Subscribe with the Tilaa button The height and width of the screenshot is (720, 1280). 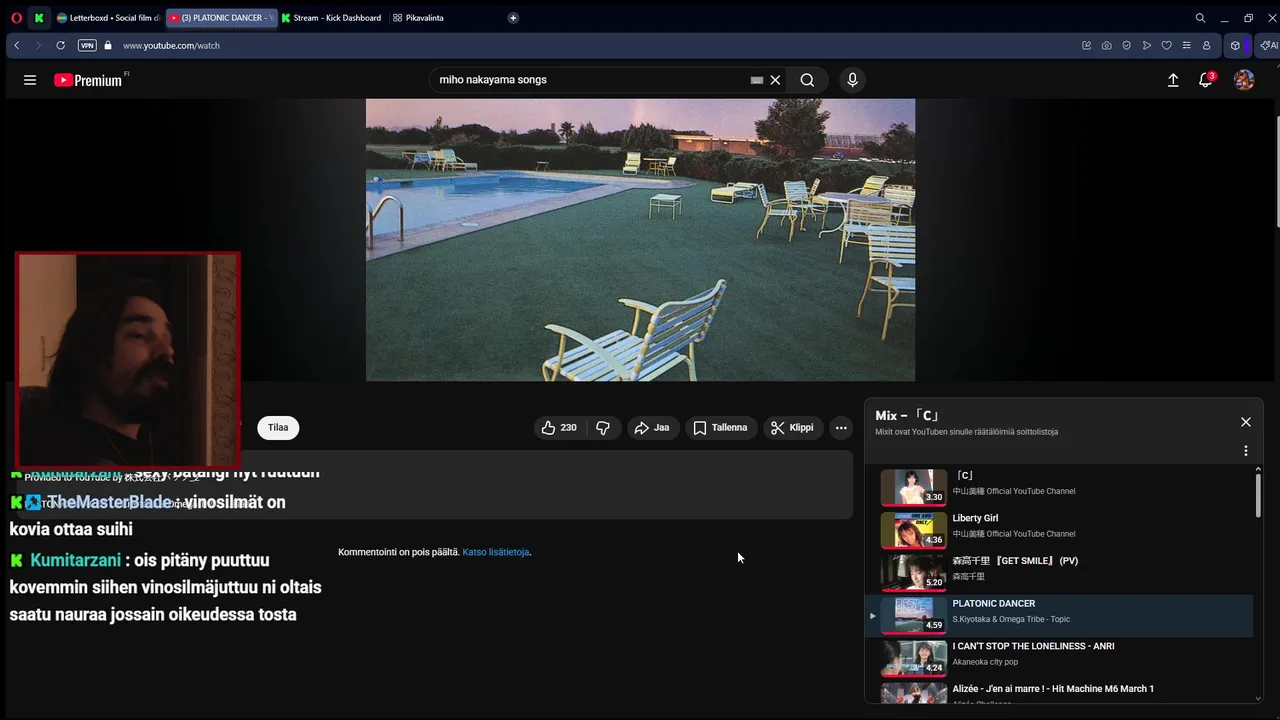[x=278, y=427]
